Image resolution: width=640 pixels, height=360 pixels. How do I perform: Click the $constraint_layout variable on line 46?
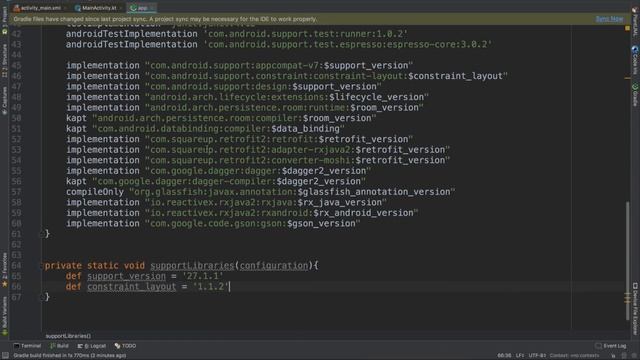coord(455,76)
